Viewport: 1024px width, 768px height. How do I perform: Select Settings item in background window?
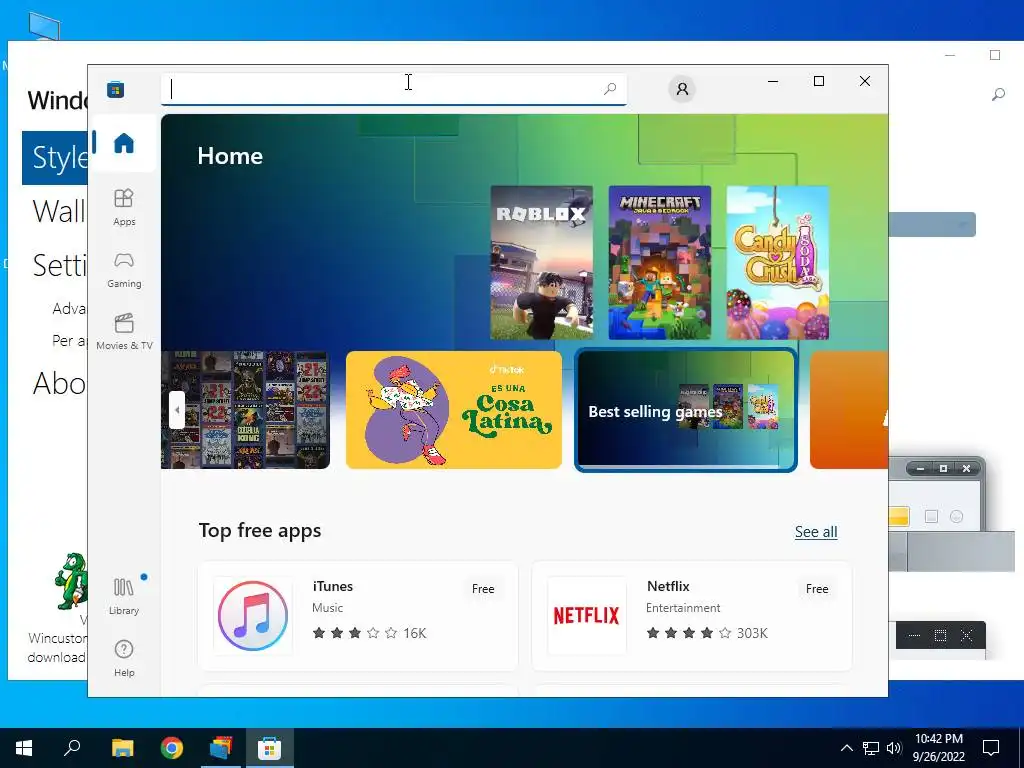(x=59, y=265)
